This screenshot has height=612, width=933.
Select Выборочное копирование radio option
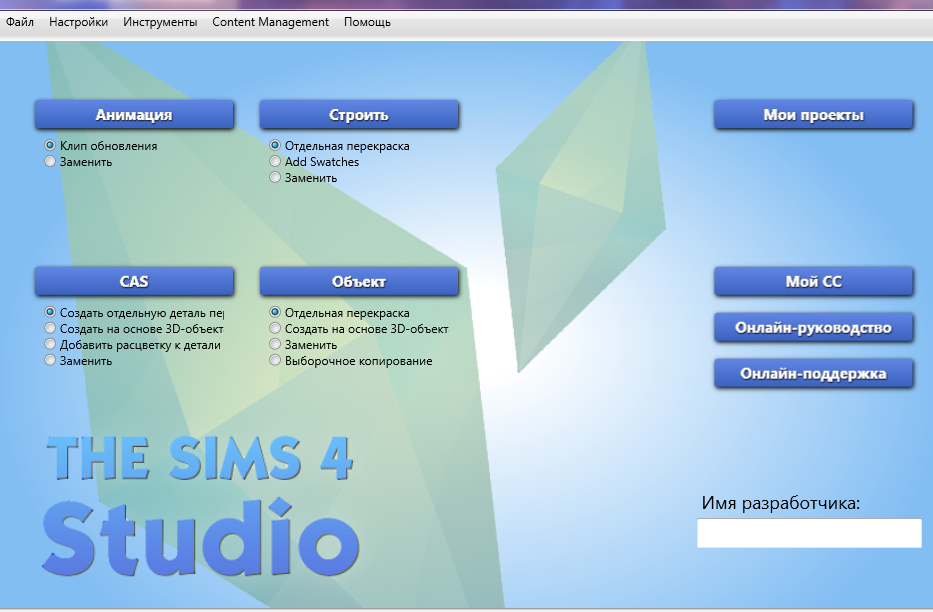click(275, 361)
